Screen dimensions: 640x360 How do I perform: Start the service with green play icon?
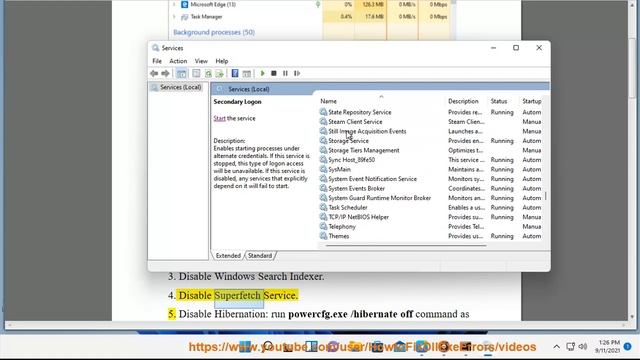click(262, 73)
